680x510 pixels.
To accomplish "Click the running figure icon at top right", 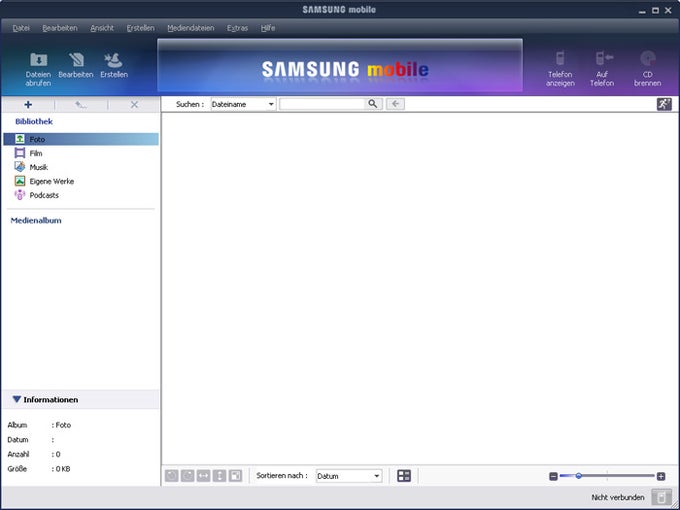I will click(664, 104).
